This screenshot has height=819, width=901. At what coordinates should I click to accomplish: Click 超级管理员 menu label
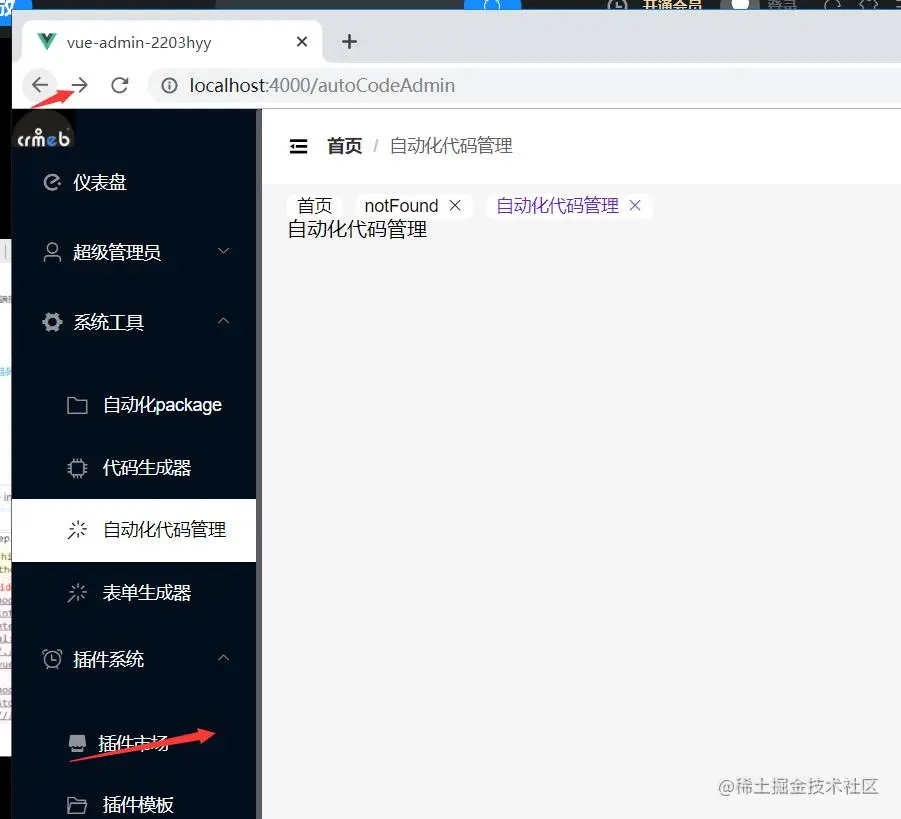117,252
